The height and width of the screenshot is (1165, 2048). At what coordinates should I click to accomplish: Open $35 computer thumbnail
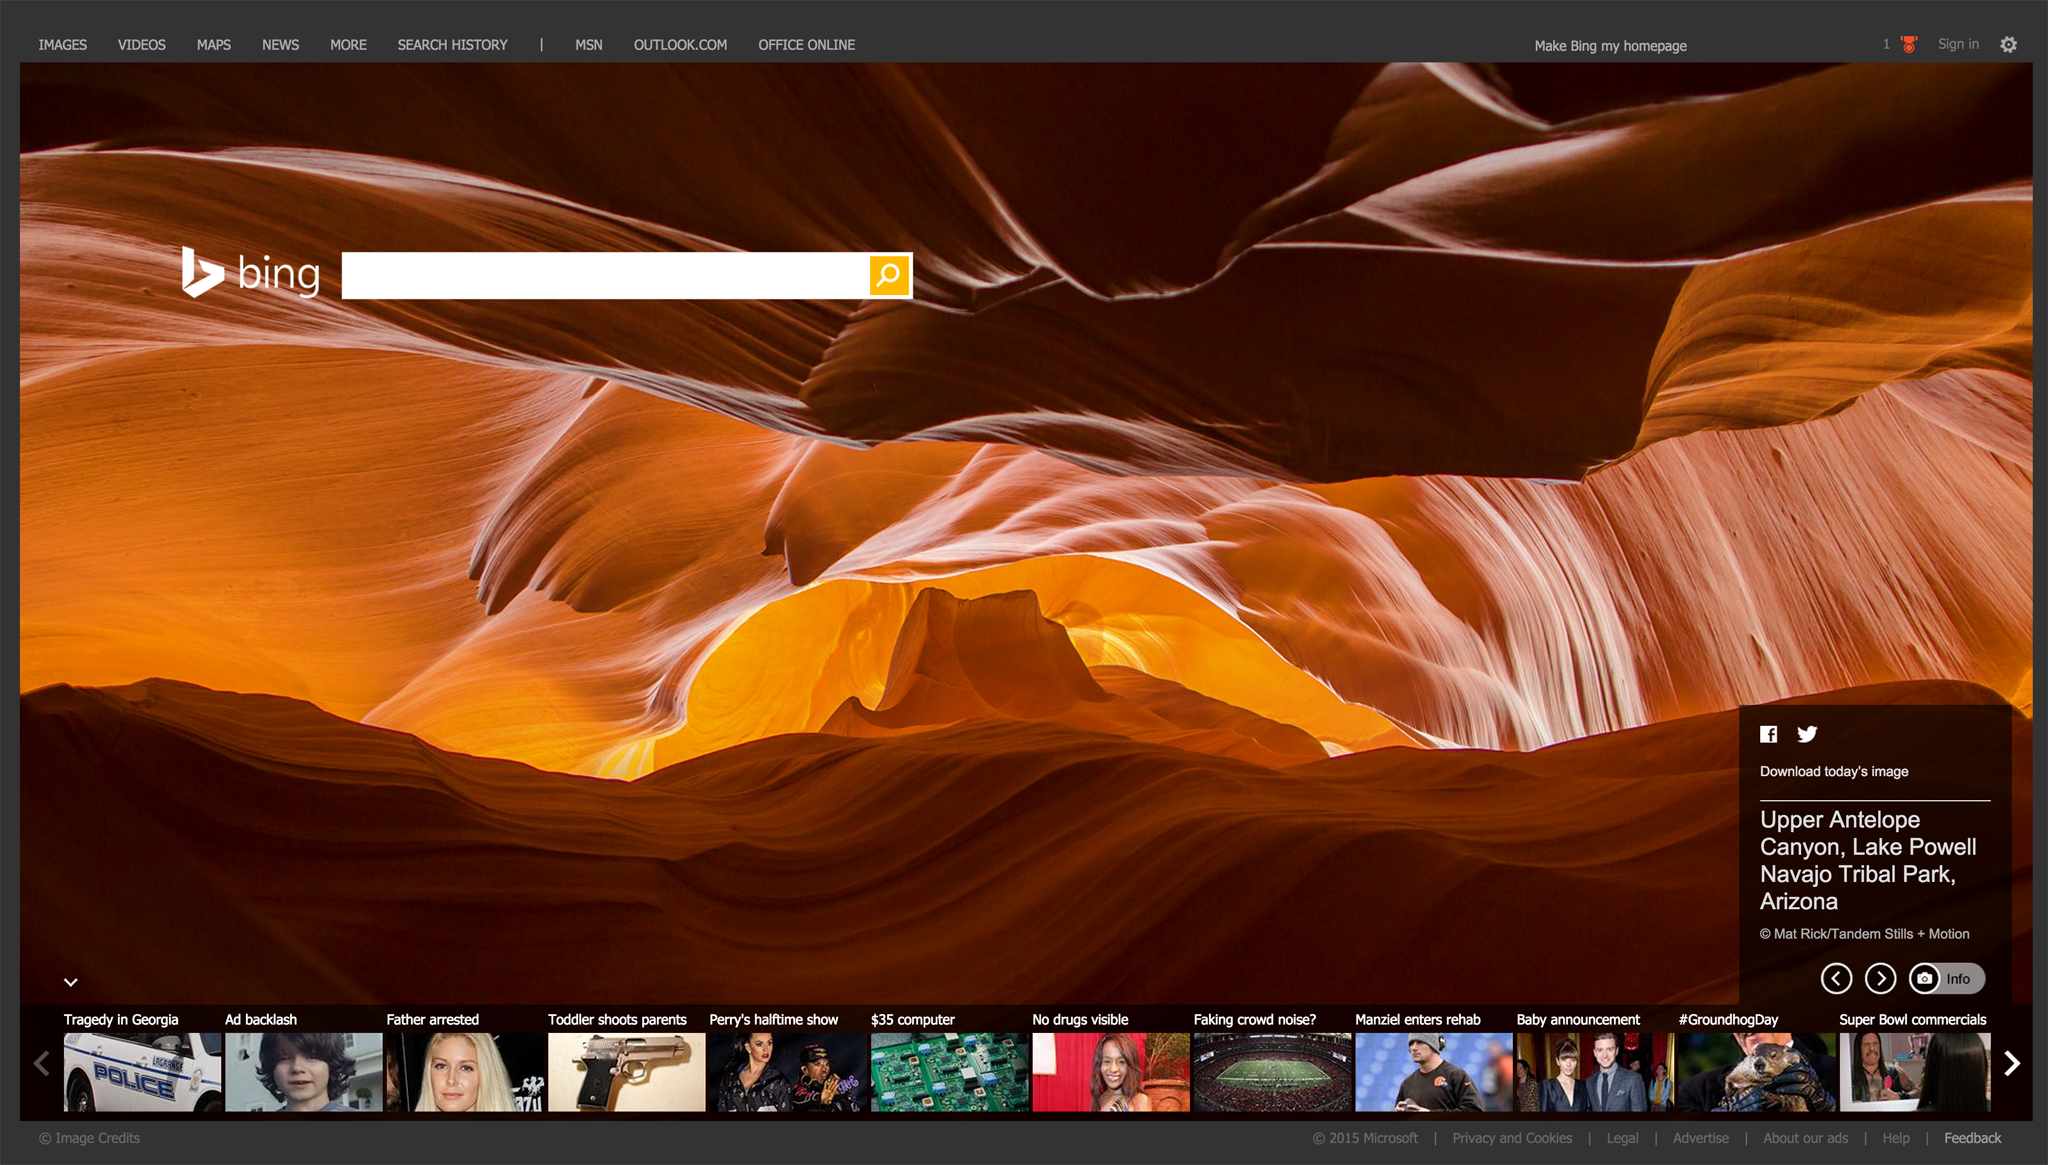[x=950, y=1072]
